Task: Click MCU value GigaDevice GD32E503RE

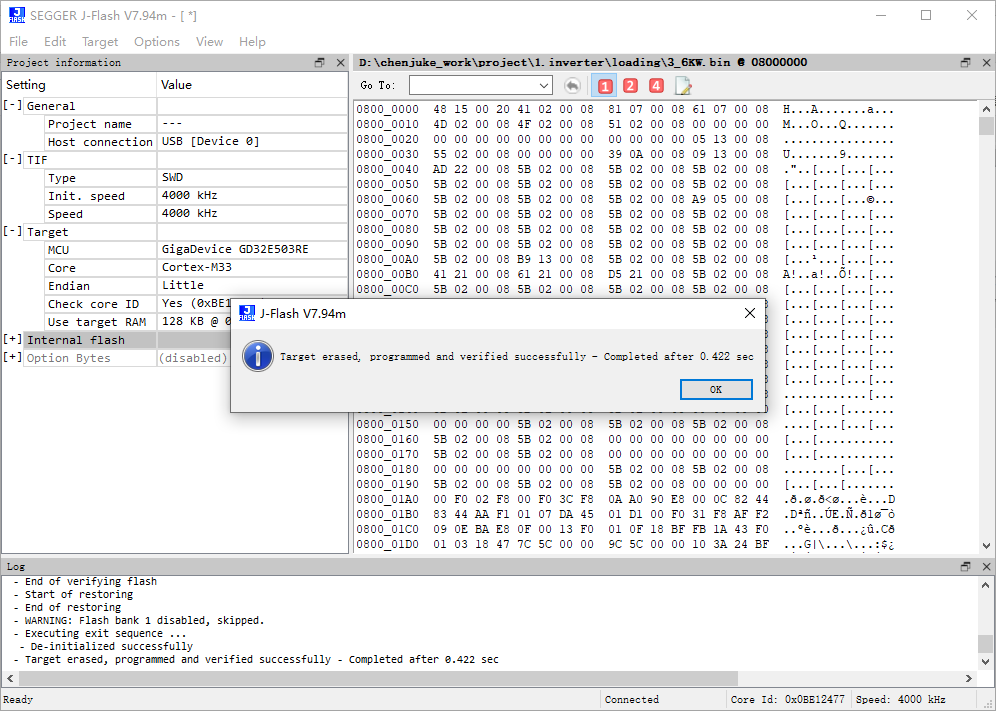Action: tap(235, 249)
